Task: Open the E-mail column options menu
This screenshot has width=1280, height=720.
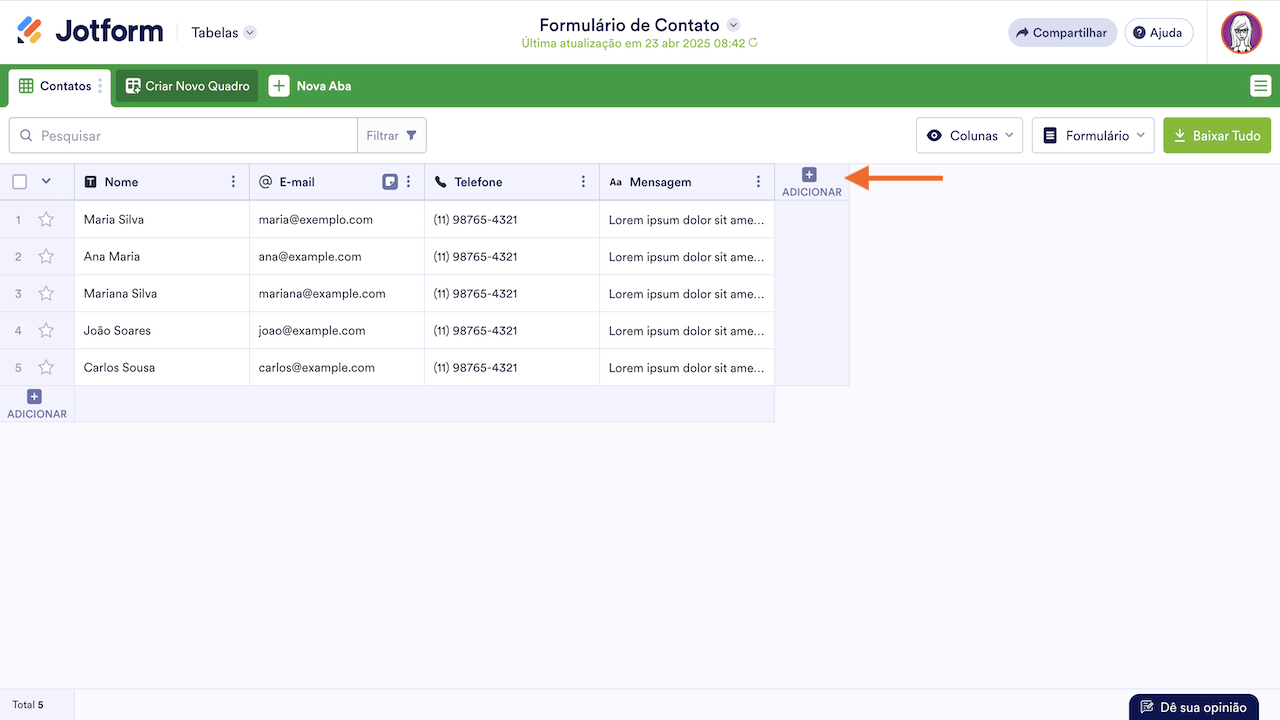Action: coord(408,182)
